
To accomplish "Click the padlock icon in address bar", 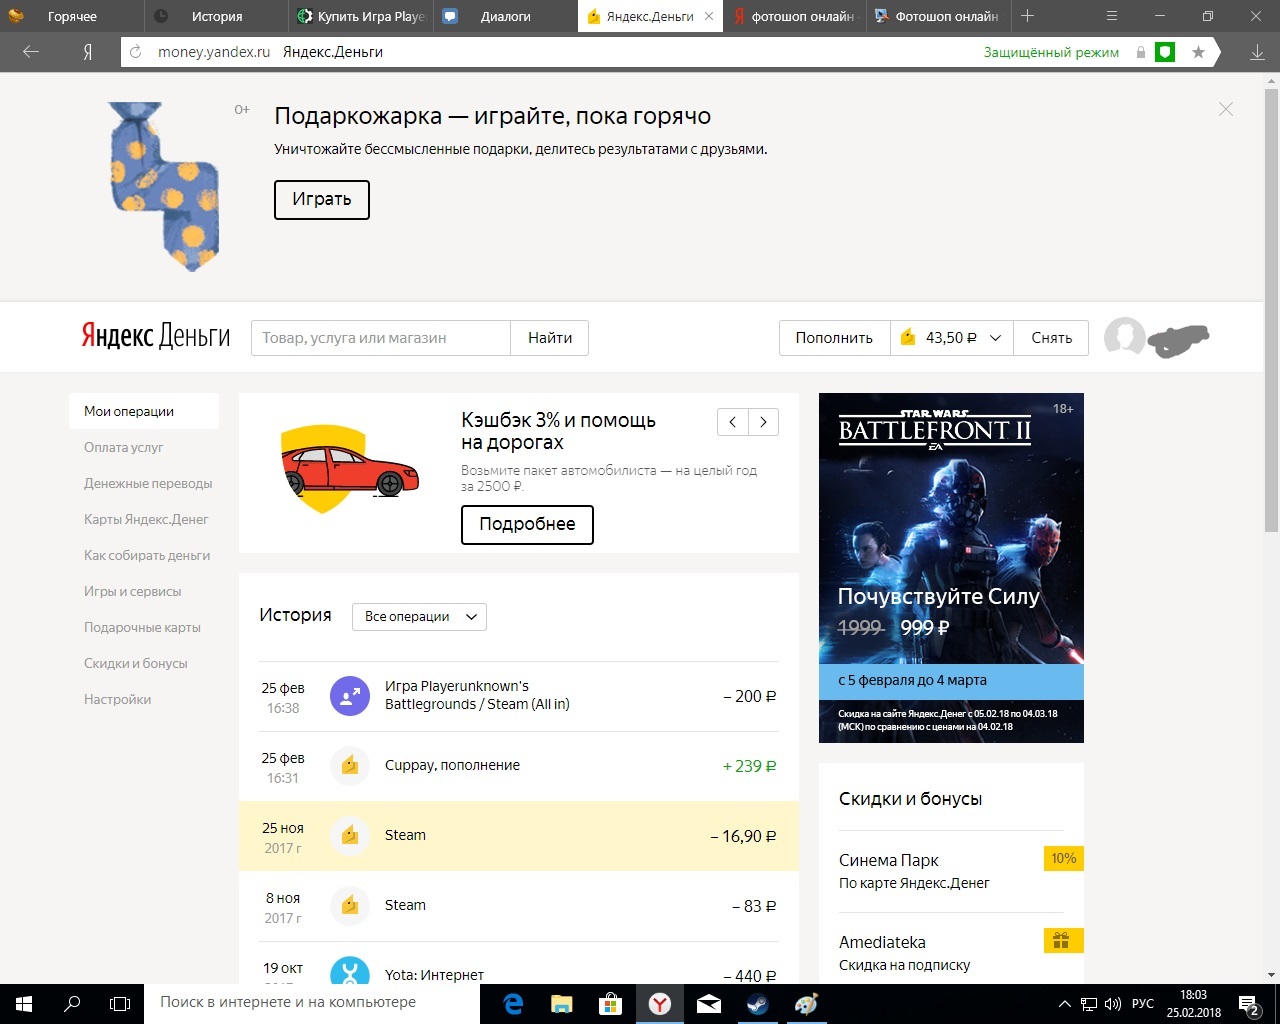I will [1140, 52].
